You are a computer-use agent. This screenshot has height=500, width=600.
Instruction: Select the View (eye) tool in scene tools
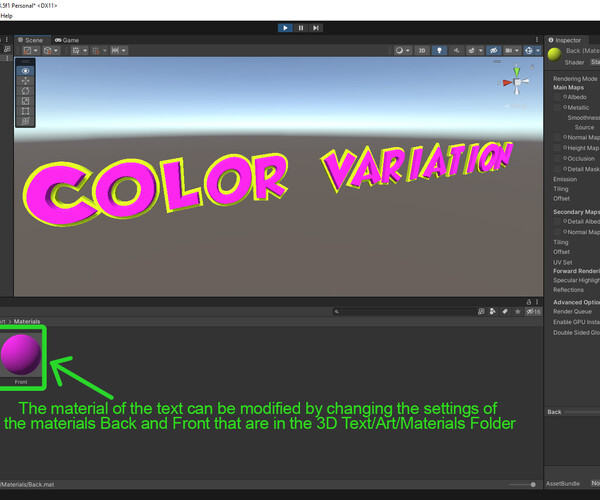pos(25,71)
